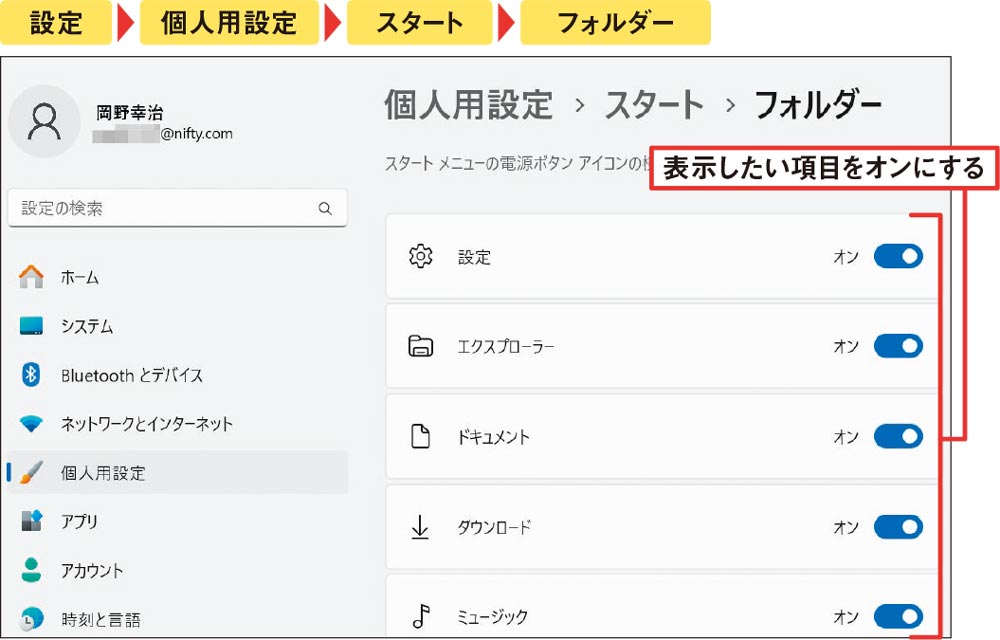
Task: Click the Accounts person icon
Action: [31, 570]
